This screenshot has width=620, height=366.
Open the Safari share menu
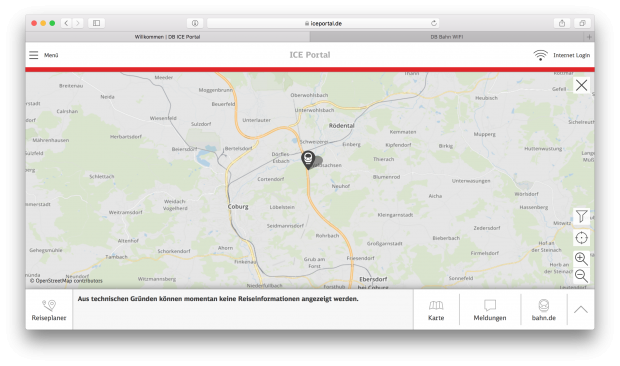(562, 23)
